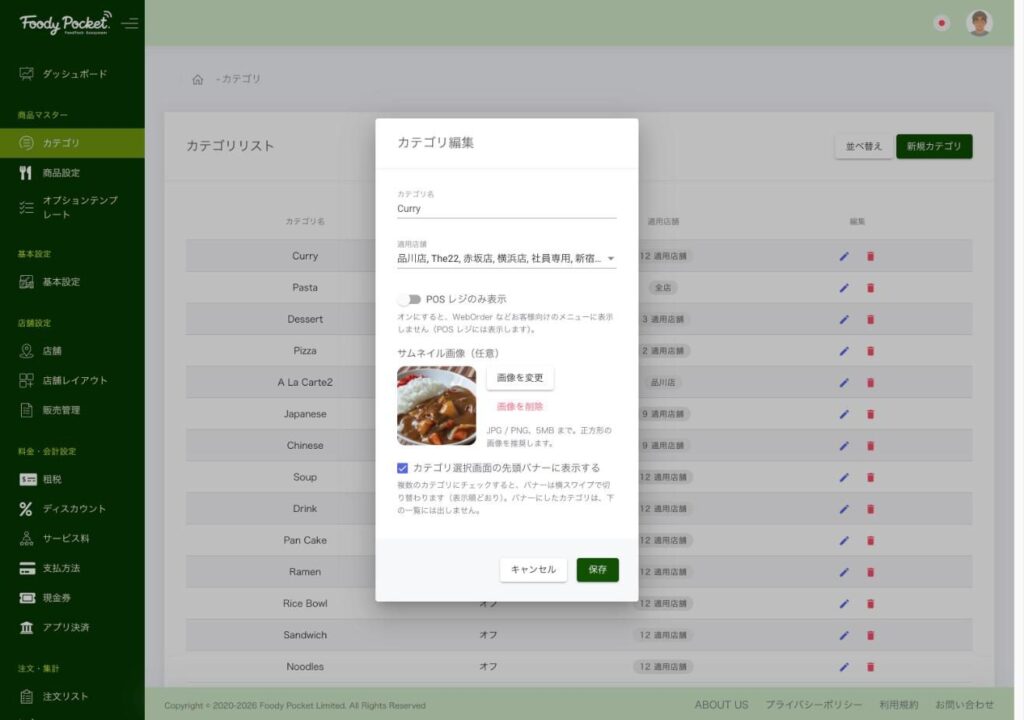Delete the Sandwich category row
1024x720 pixels.
870,635
